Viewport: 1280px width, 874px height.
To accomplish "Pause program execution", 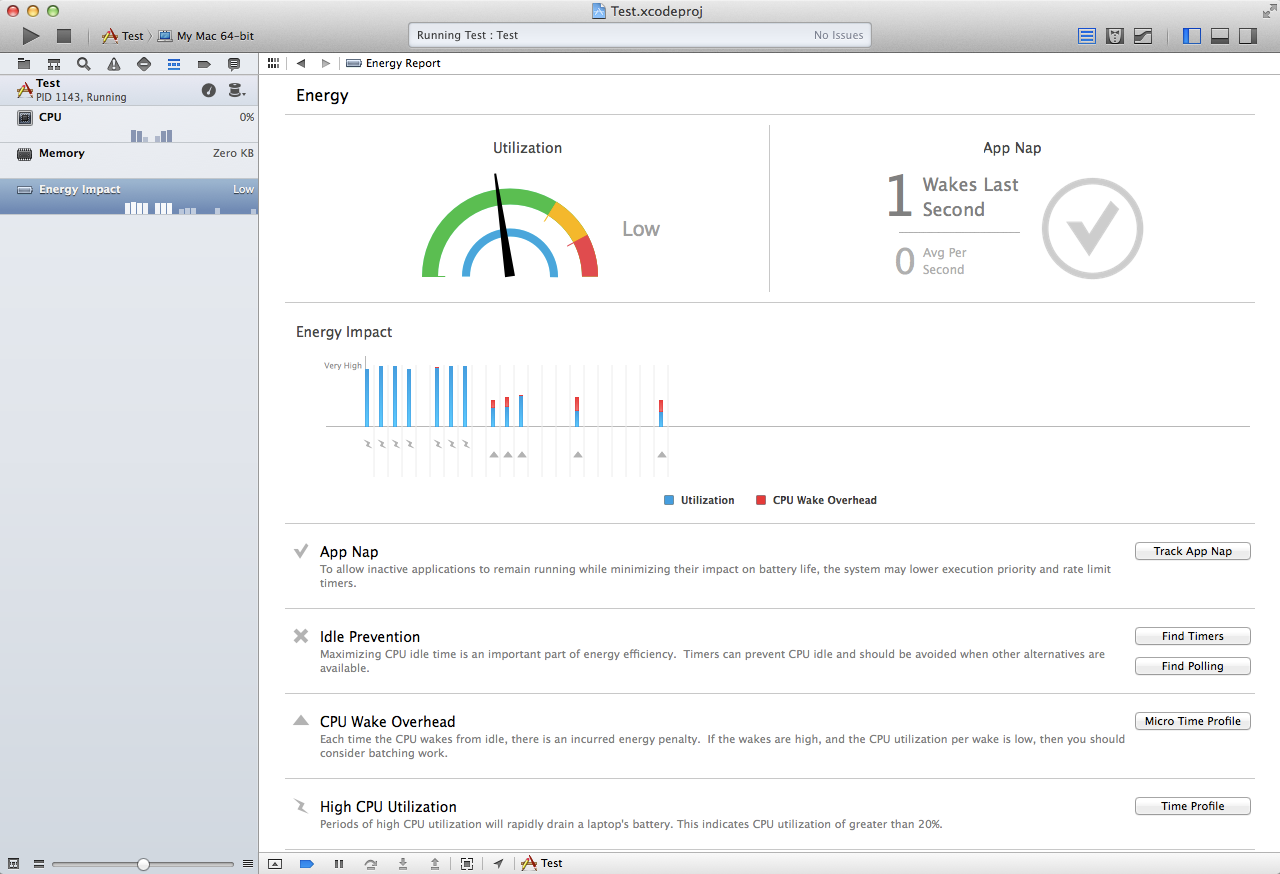I will pyautogui.click(x=339, y=863).
